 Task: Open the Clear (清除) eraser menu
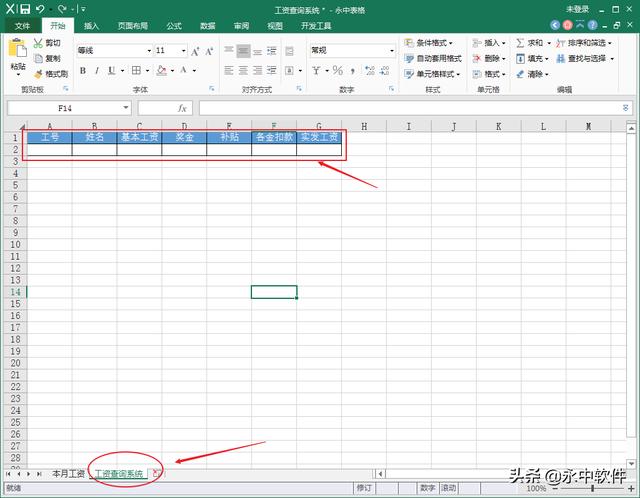coord(532,74)
